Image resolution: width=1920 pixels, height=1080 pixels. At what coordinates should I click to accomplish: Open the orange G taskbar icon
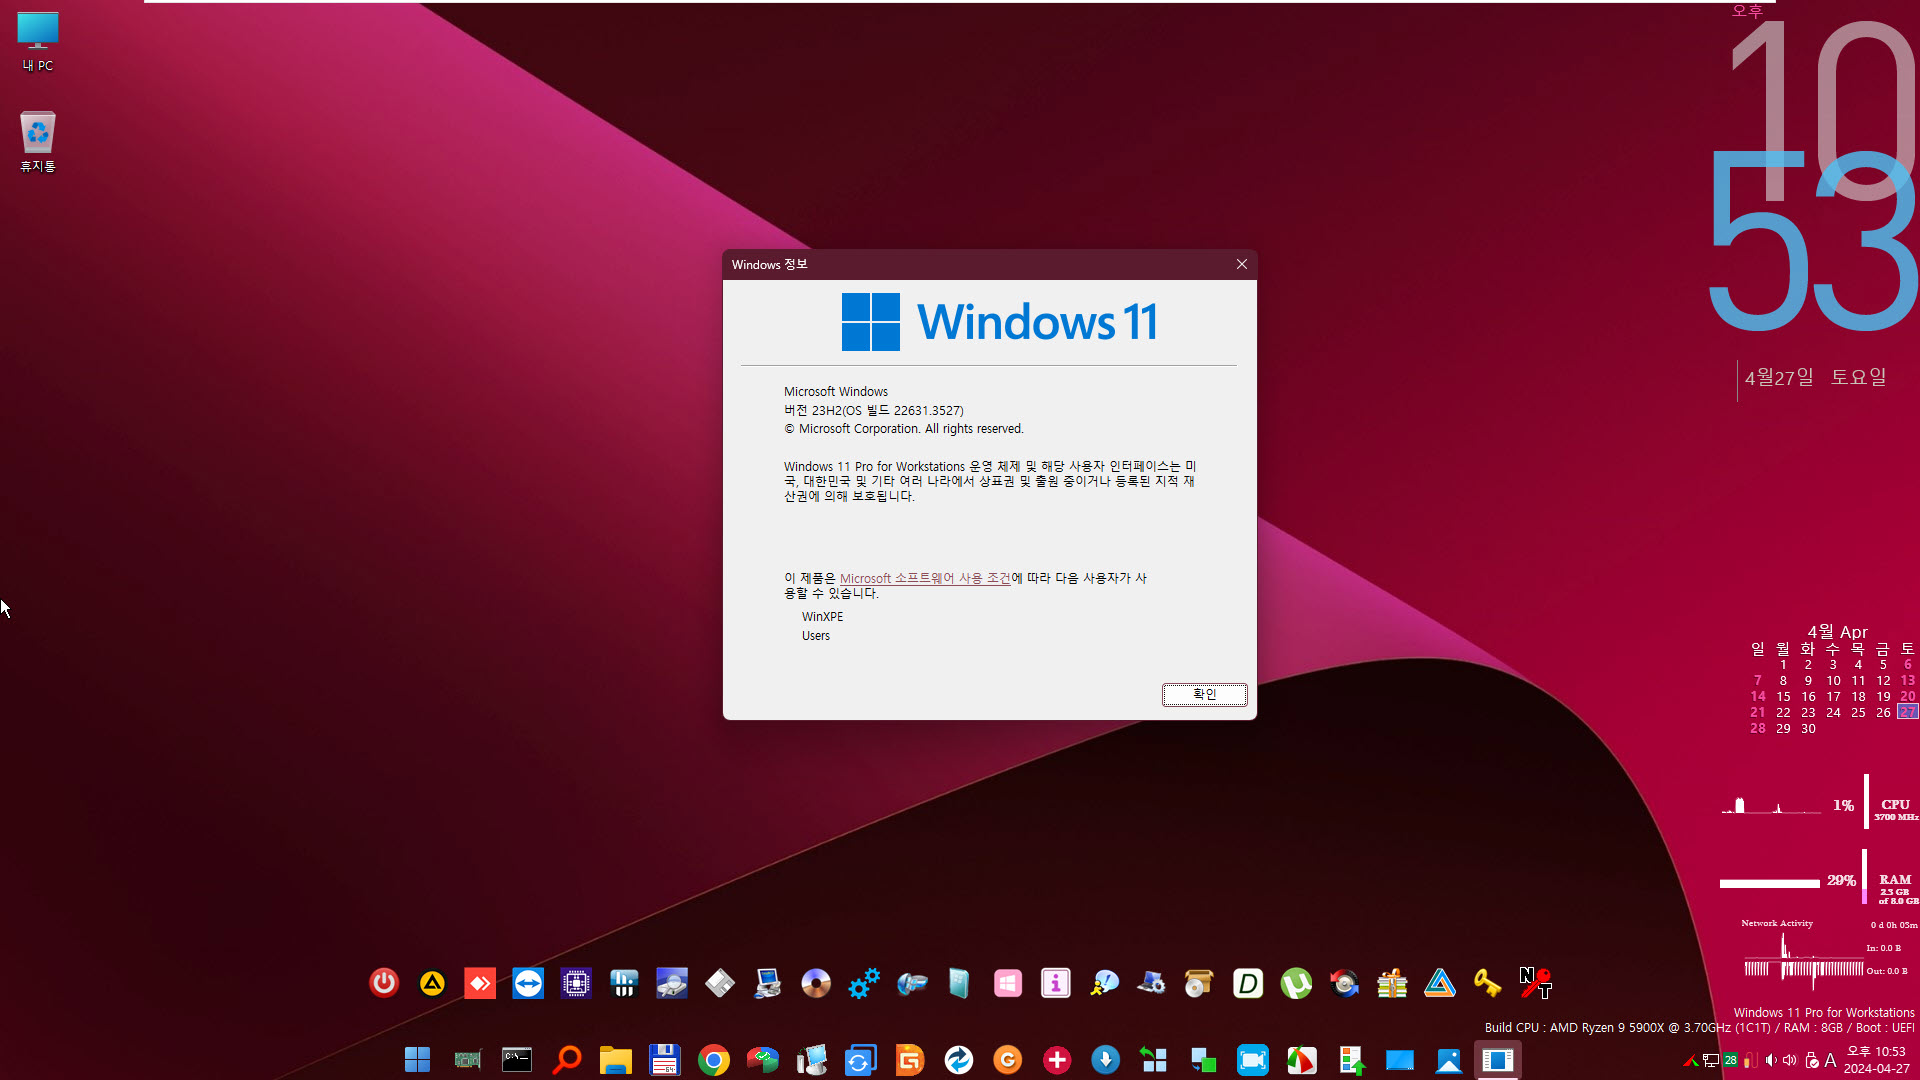tap(1008, 1060)
